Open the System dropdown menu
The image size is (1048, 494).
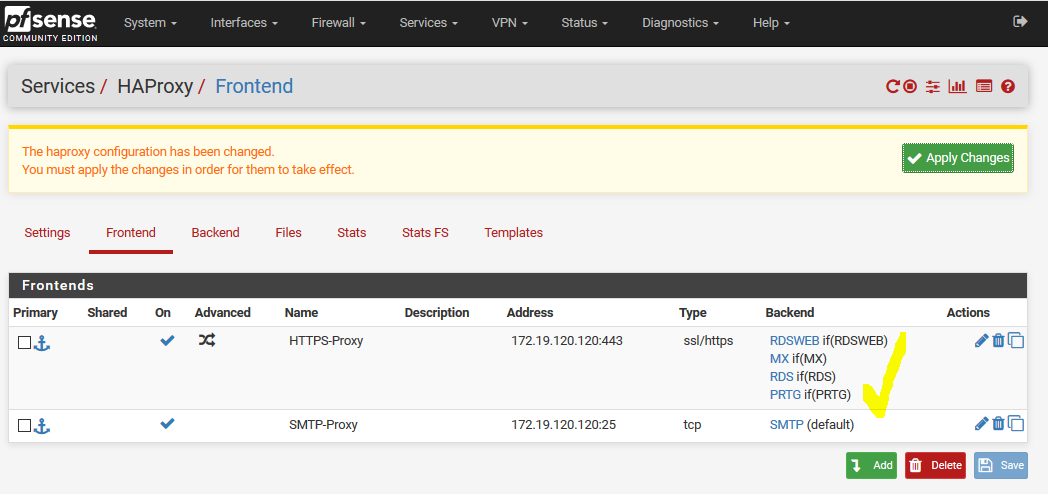coord(150,23)
